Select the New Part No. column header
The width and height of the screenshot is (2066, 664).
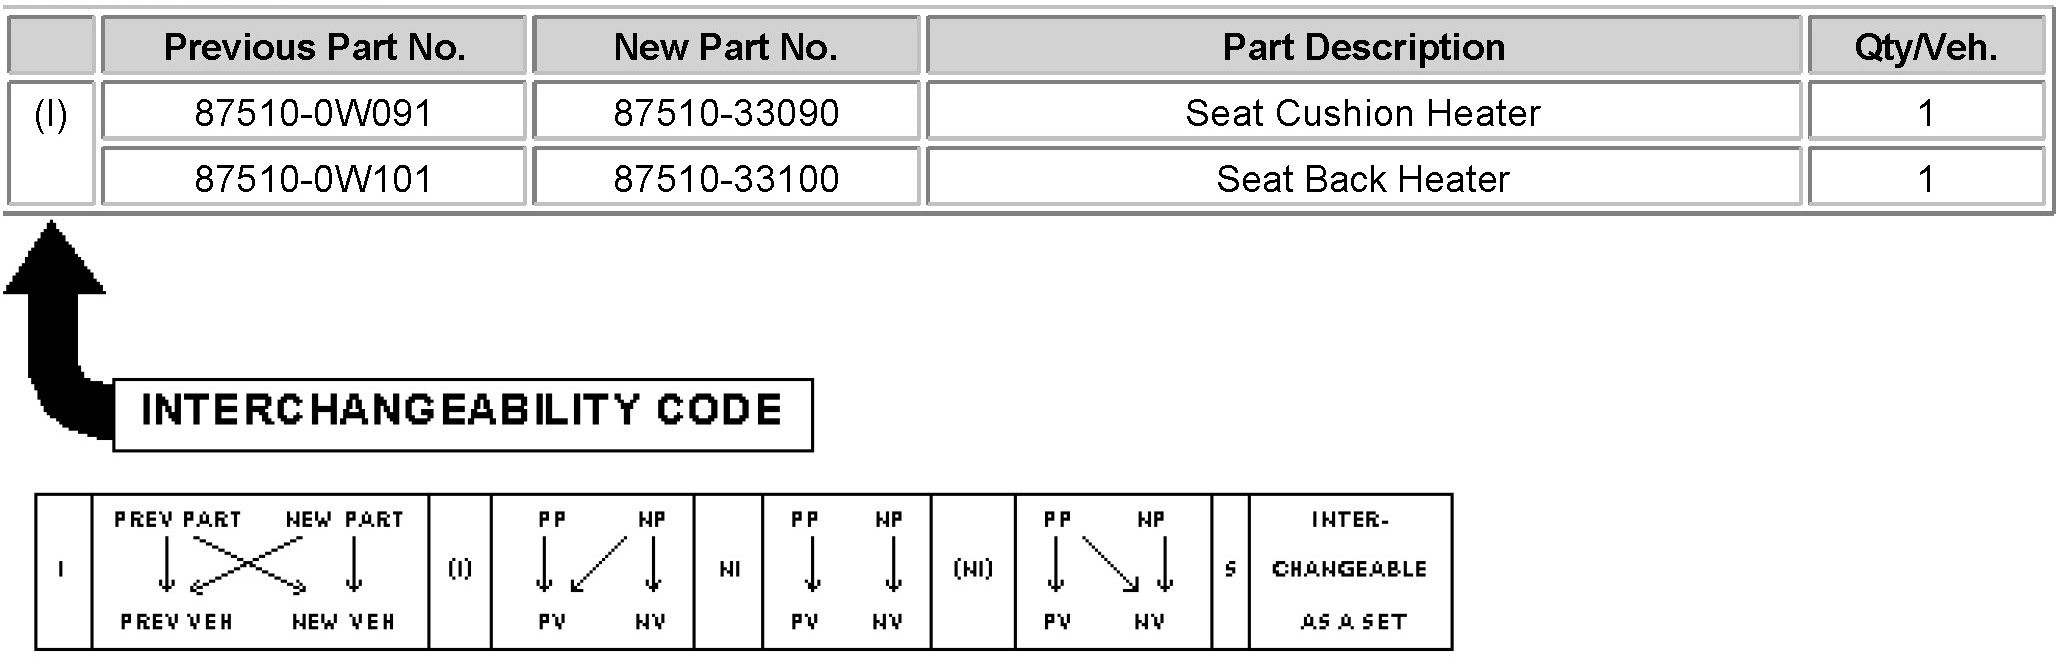(726, 46)
